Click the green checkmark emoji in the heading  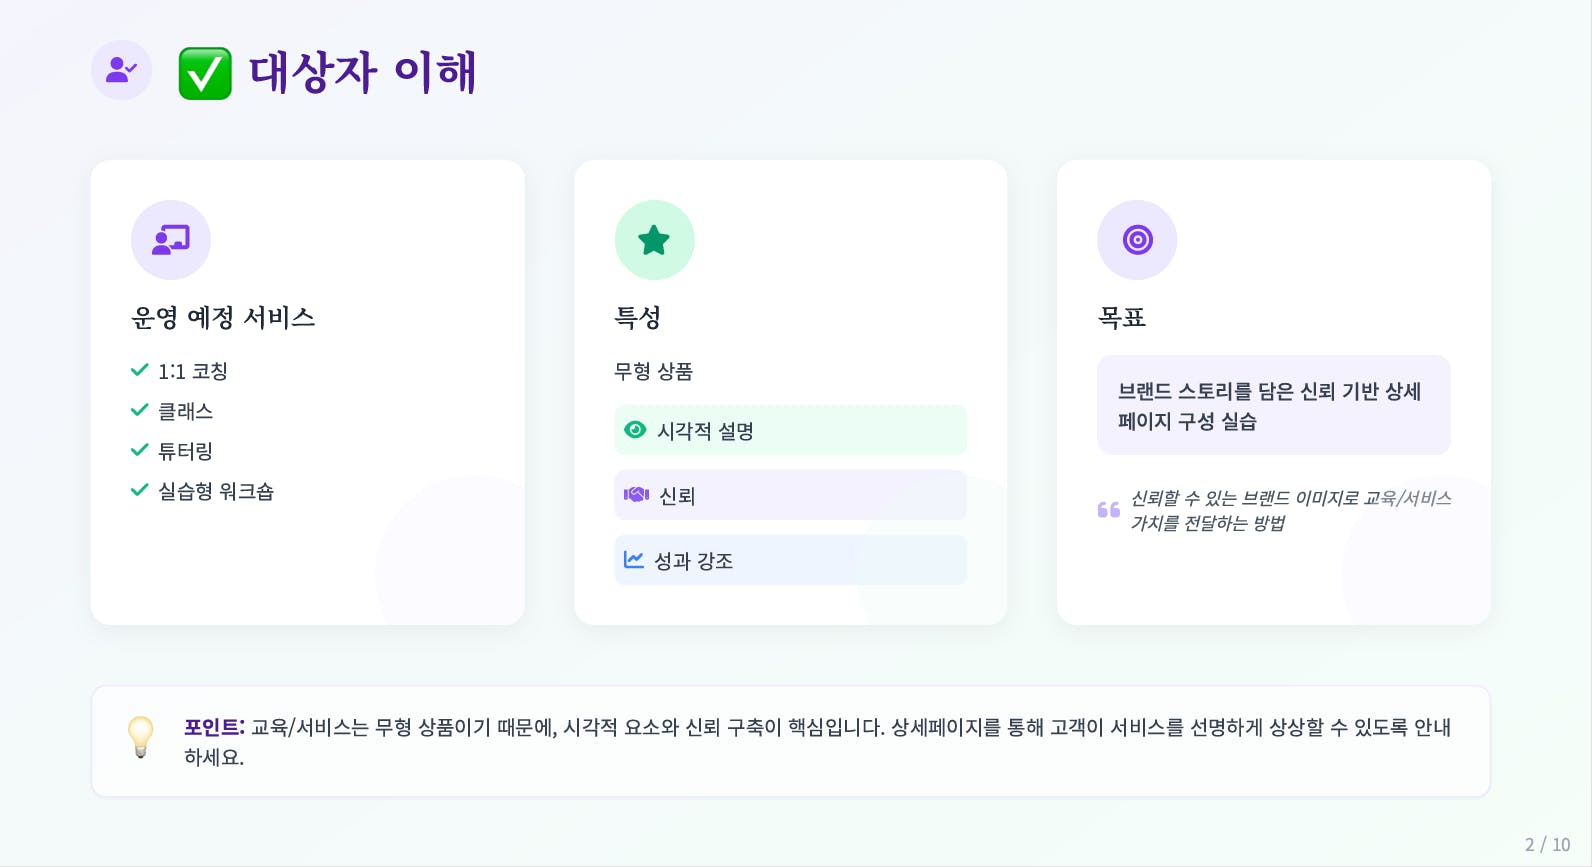(205, 73)
